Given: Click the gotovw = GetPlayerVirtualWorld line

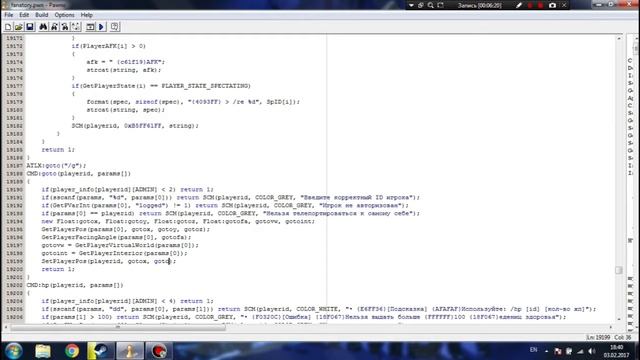Looking at the screenshot, I should (120, 245).
